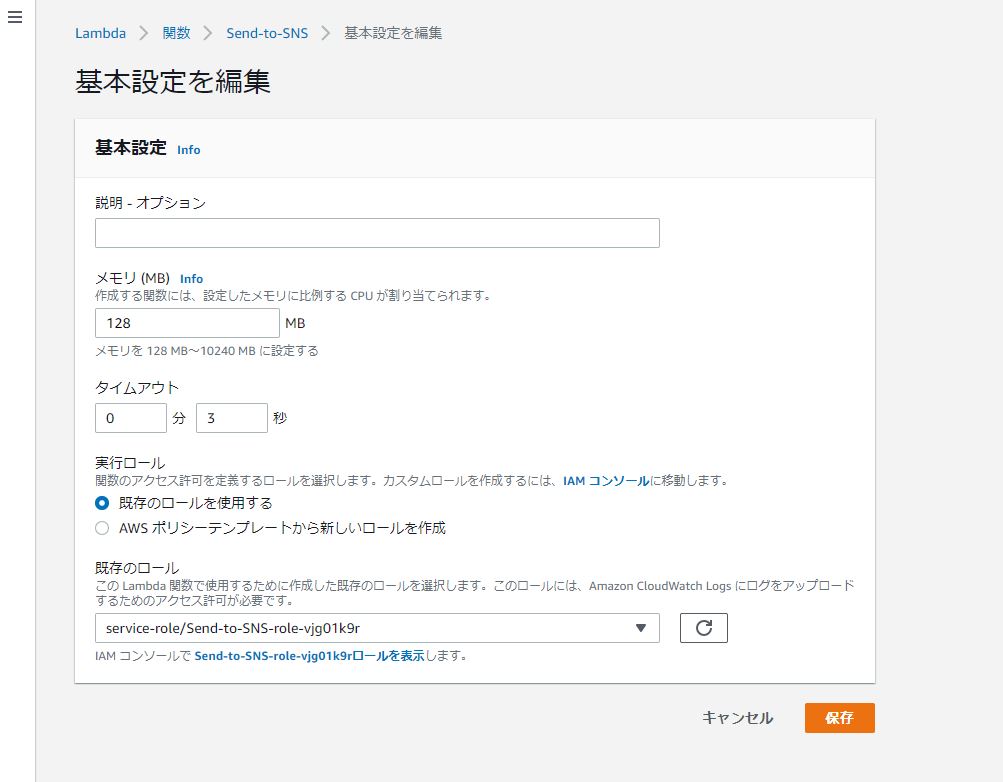The height and width of the screenshot is (782, 1003).
Task: Click the timeout minutes field showing 0
Action: (130, 417)
